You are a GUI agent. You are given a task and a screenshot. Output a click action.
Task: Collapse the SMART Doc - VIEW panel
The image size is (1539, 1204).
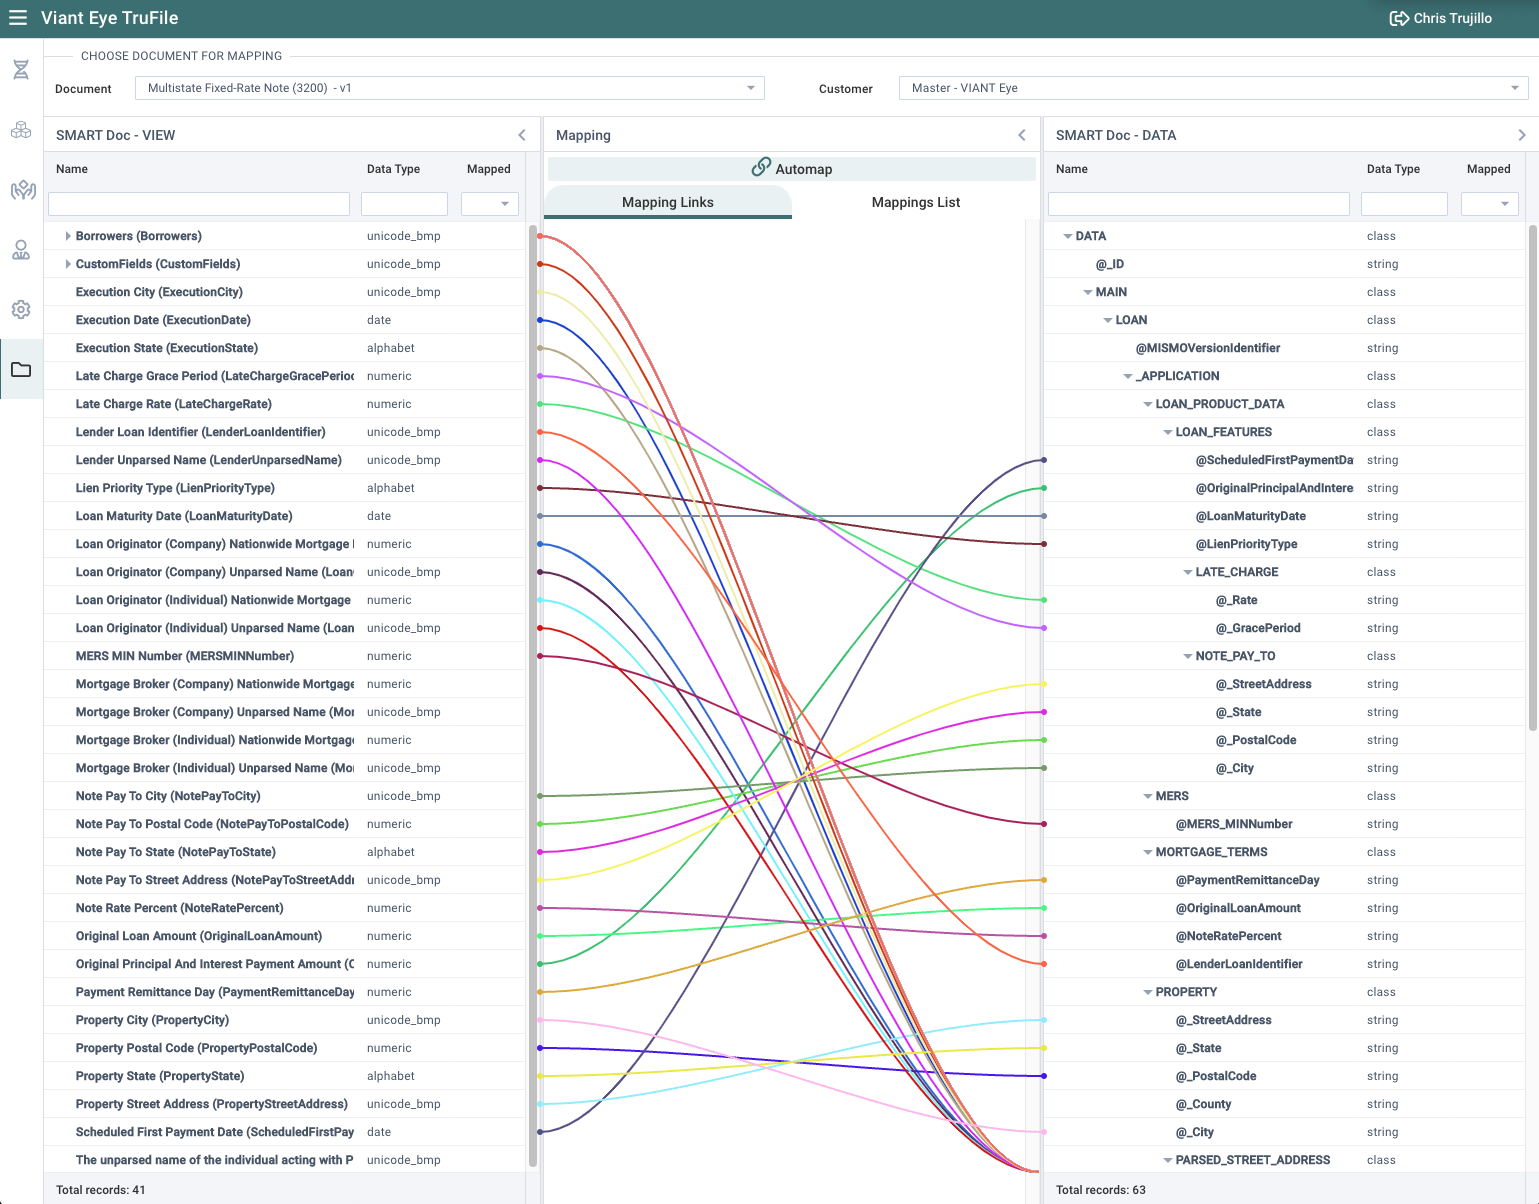pyautogui.click(x=521, y=135)
